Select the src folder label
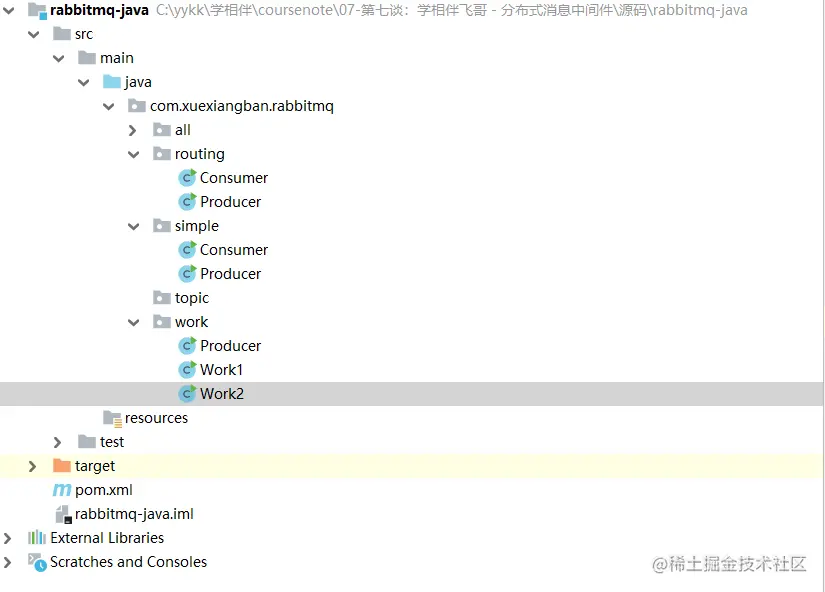 coord(84,34)
